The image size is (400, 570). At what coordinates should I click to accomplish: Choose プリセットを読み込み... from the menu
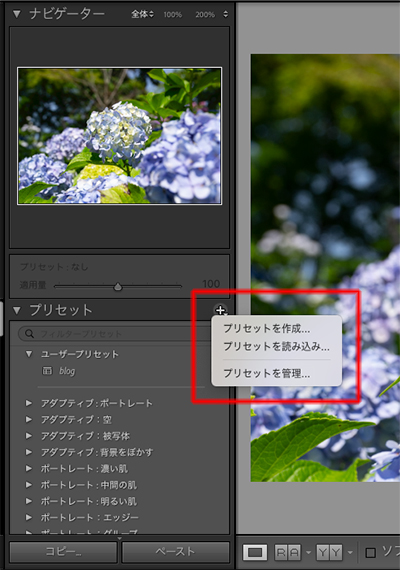coord(276,346)
